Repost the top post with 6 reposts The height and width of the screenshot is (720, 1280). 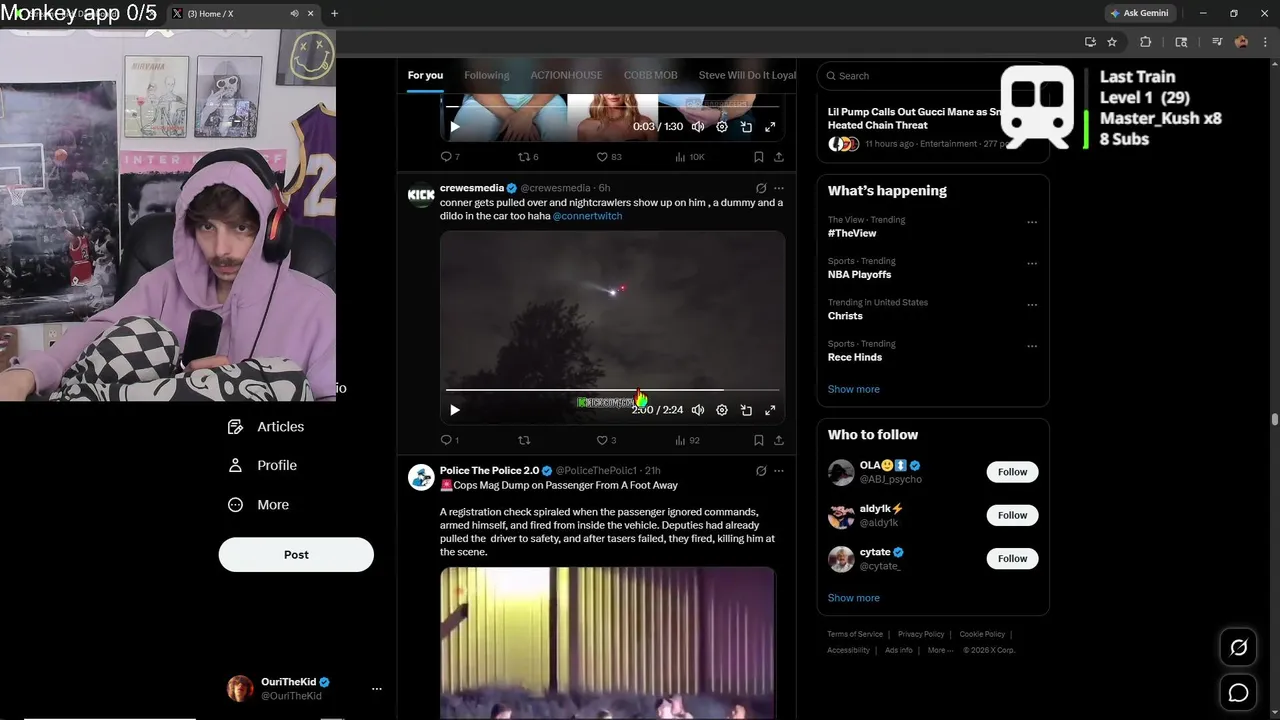[528, 157]
